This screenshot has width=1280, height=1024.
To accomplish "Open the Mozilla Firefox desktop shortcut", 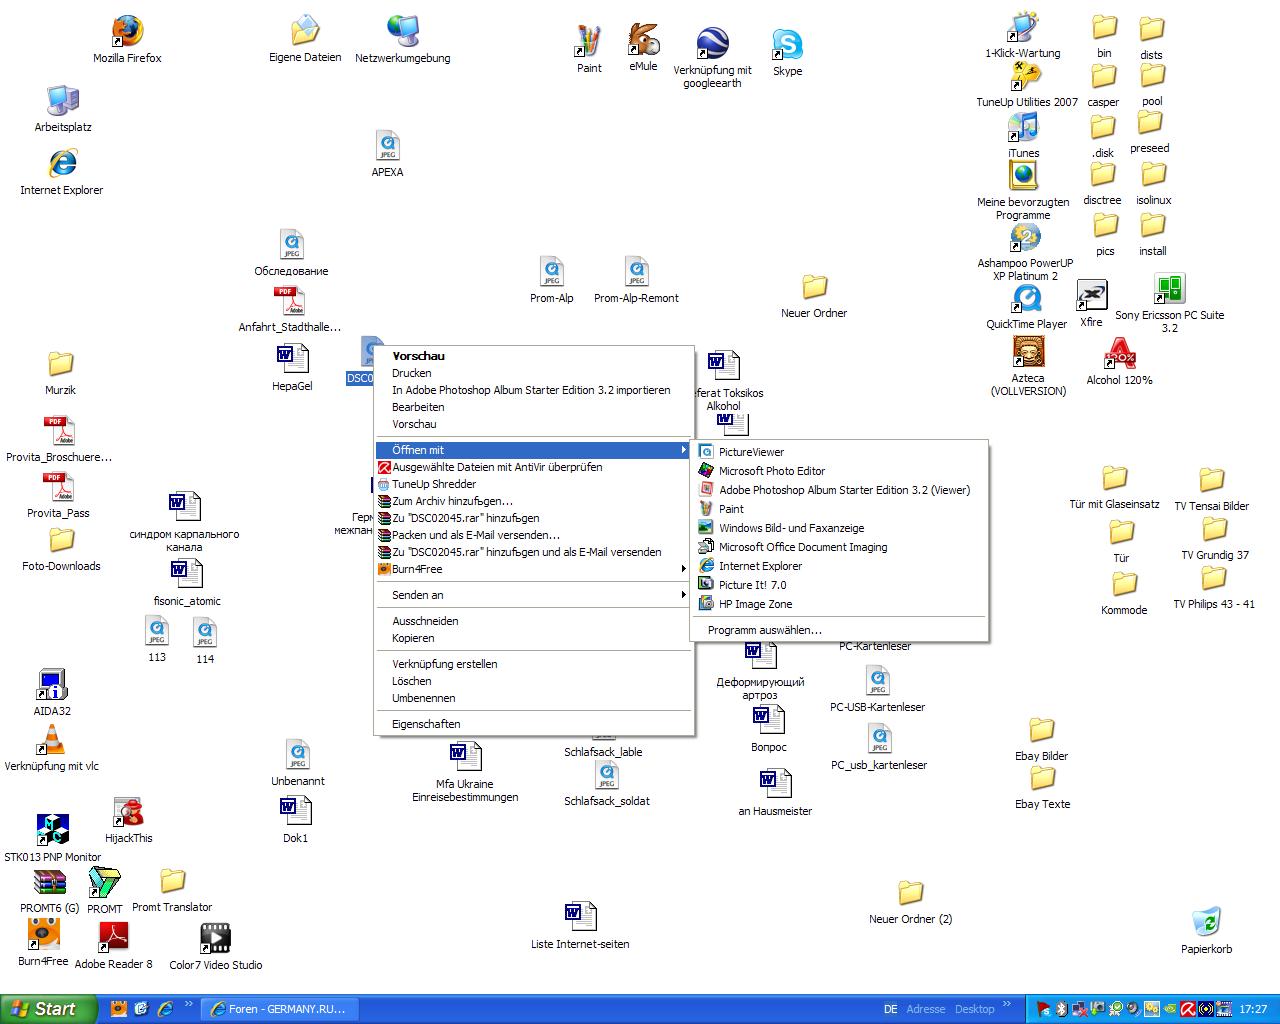I will 127,33.
